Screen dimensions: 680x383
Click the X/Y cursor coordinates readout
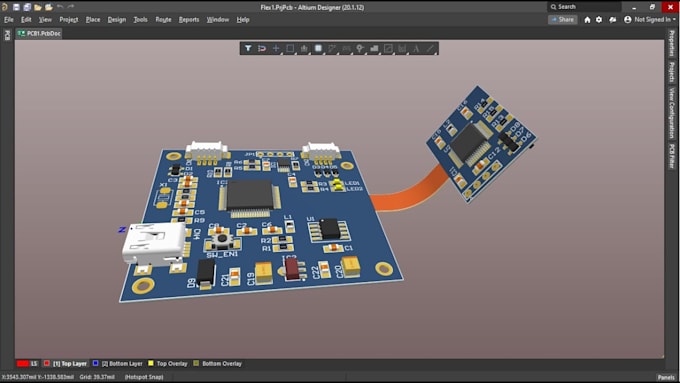38,377
